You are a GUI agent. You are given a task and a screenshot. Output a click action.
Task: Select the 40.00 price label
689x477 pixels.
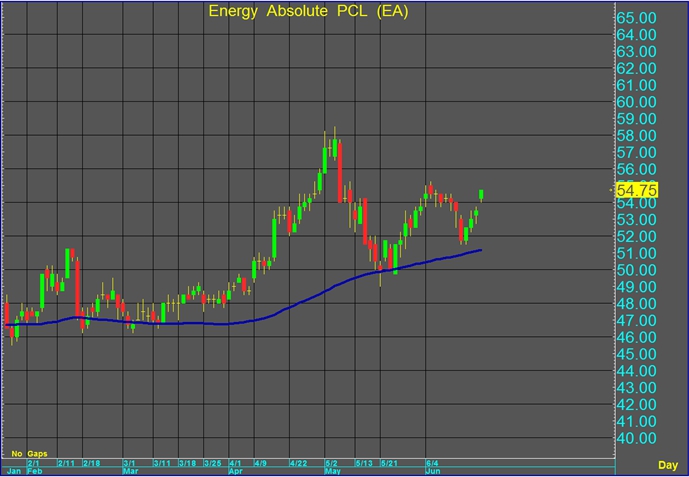pyautogui.click(x=636, y=438)
